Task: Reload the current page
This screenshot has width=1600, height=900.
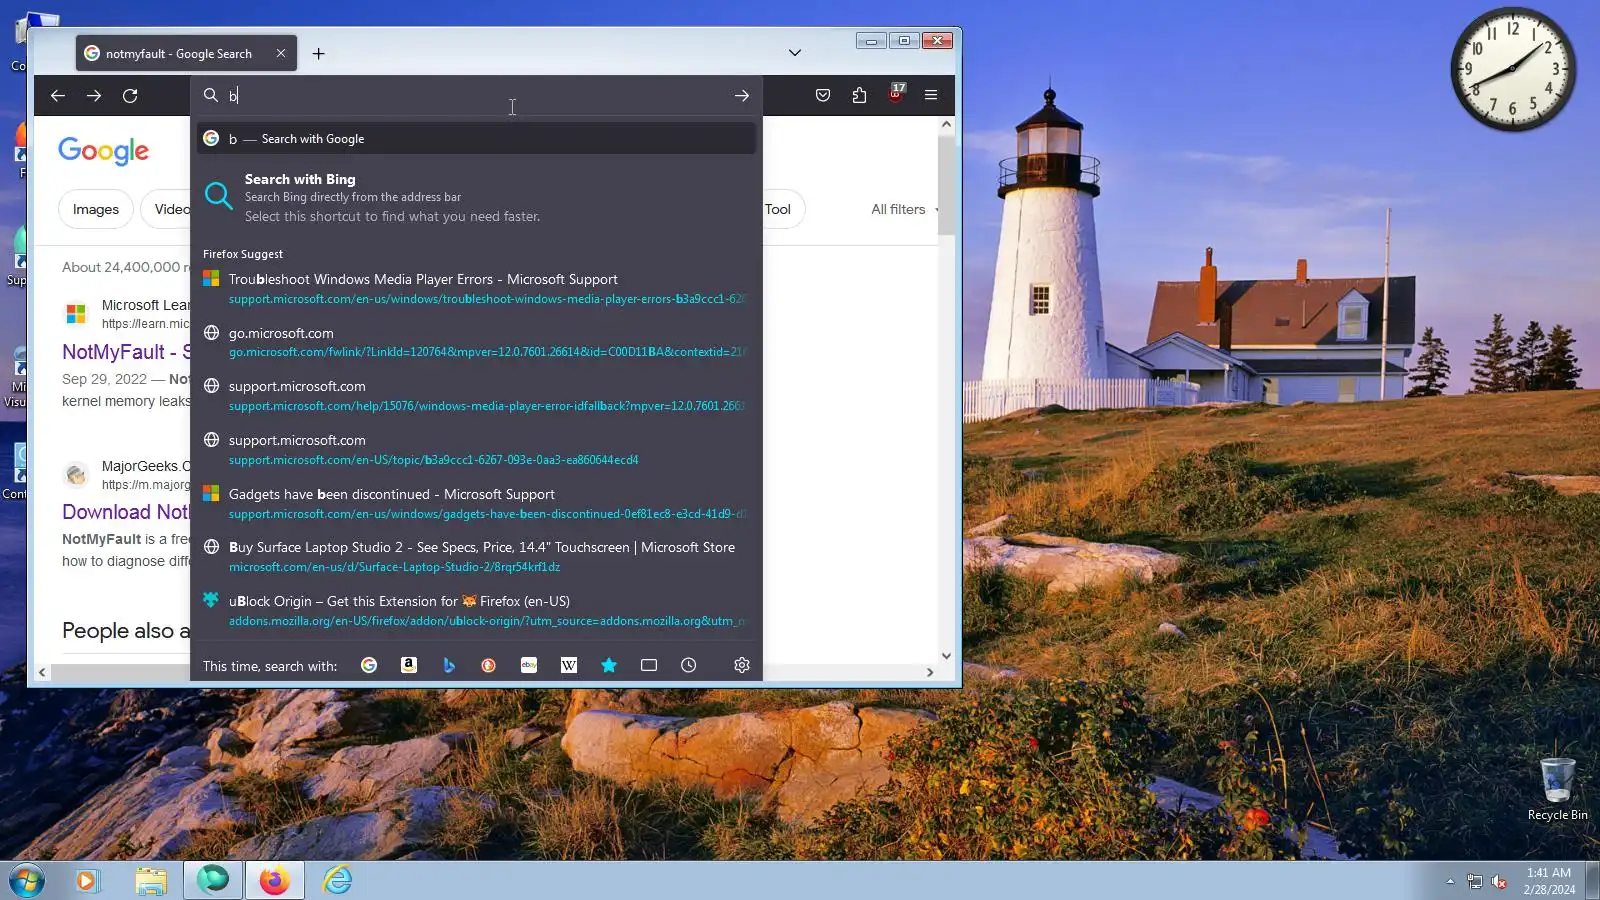Action: click(x=130, y=96)
